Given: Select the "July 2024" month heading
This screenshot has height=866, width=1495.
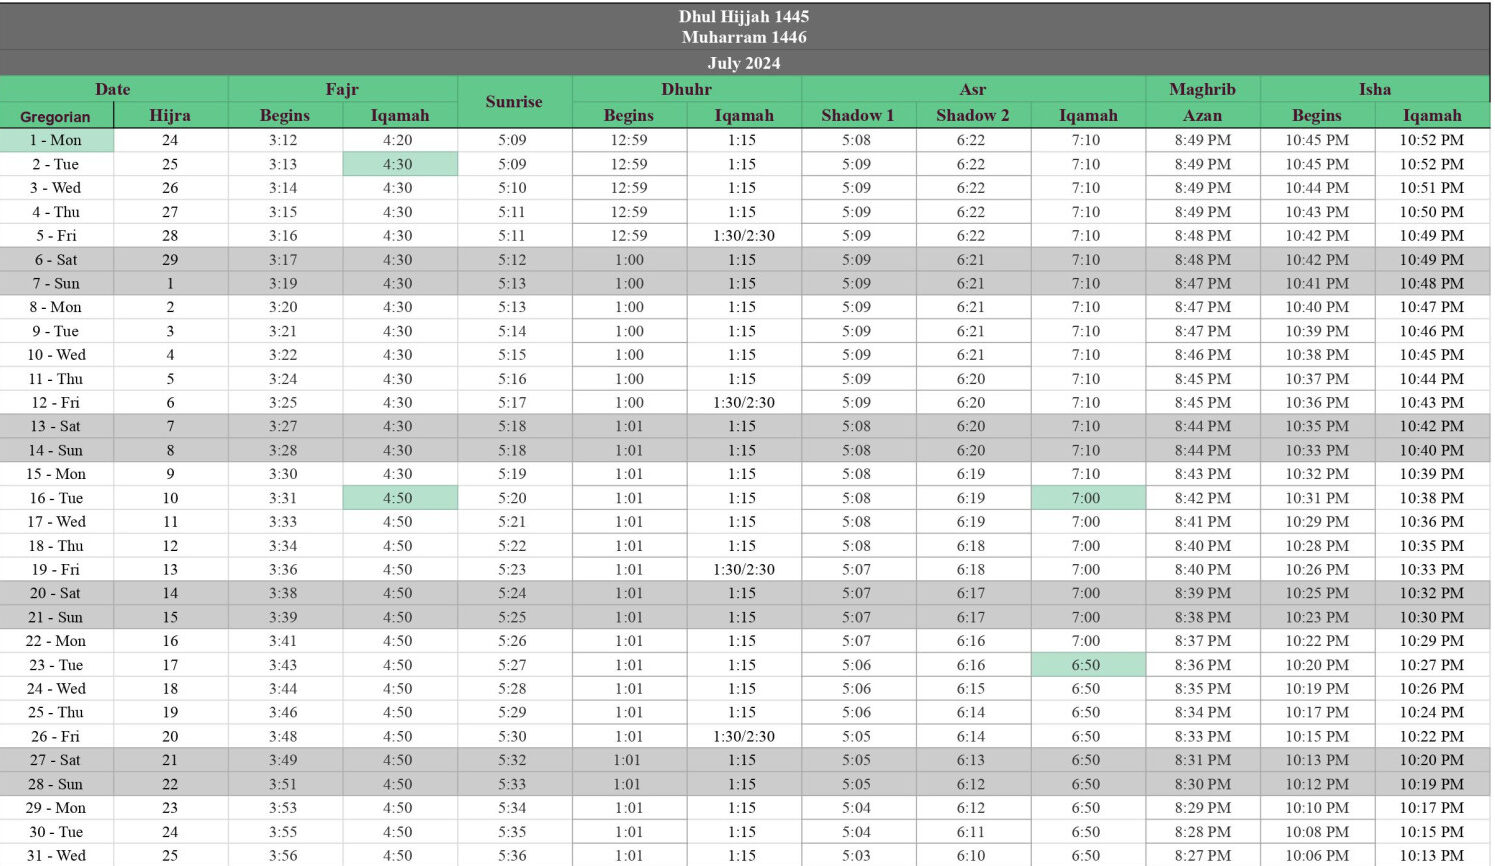Looking at the screenshot, I should pyautogui.click(x=744, y=63).
